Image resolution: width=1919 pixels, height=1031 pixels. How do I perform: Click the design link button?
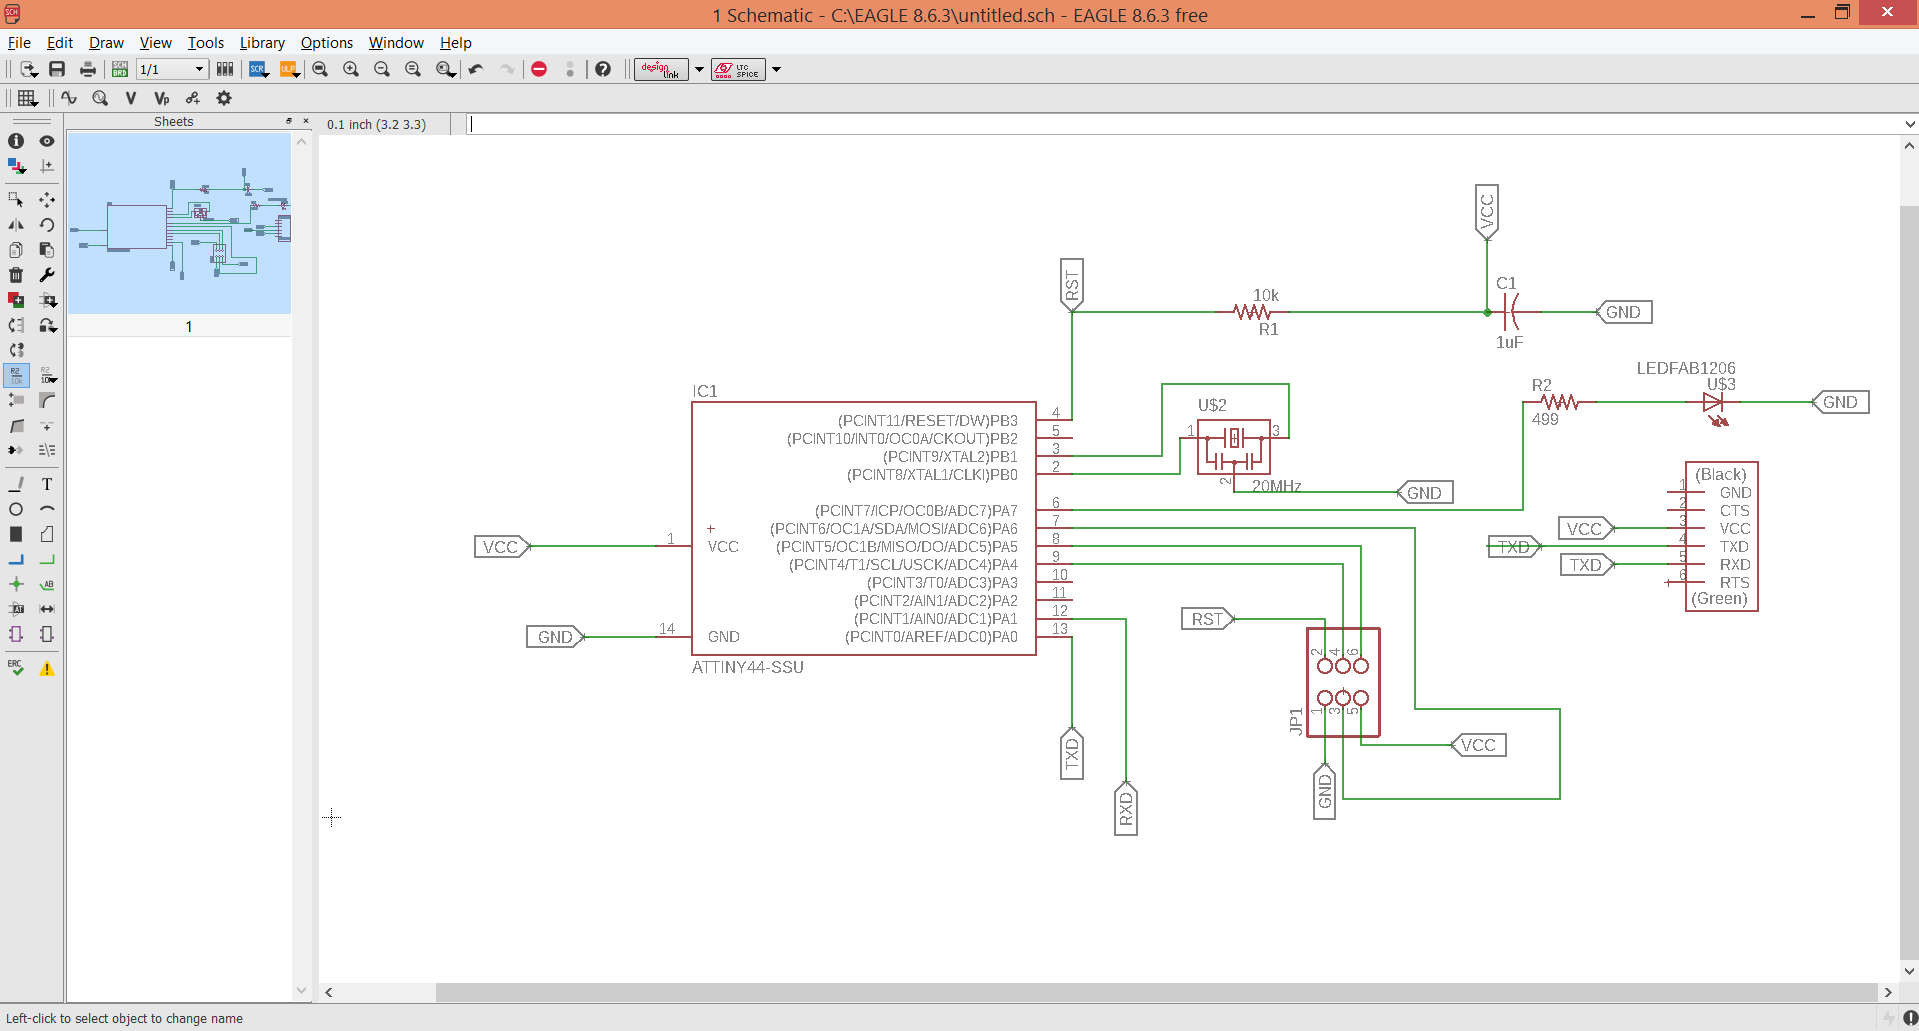[661, 69]
